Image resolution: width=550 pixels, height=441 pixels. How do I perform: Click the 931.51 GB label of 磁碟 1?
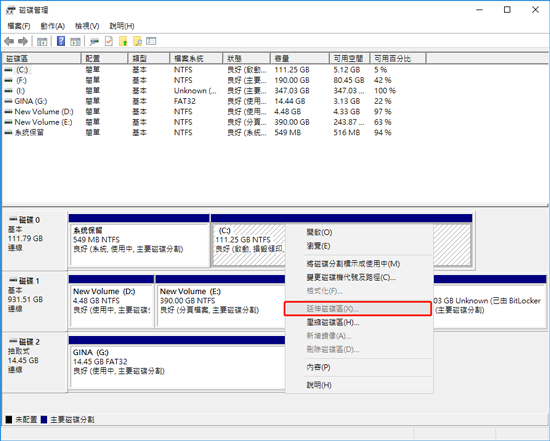(x=25, y=300)
